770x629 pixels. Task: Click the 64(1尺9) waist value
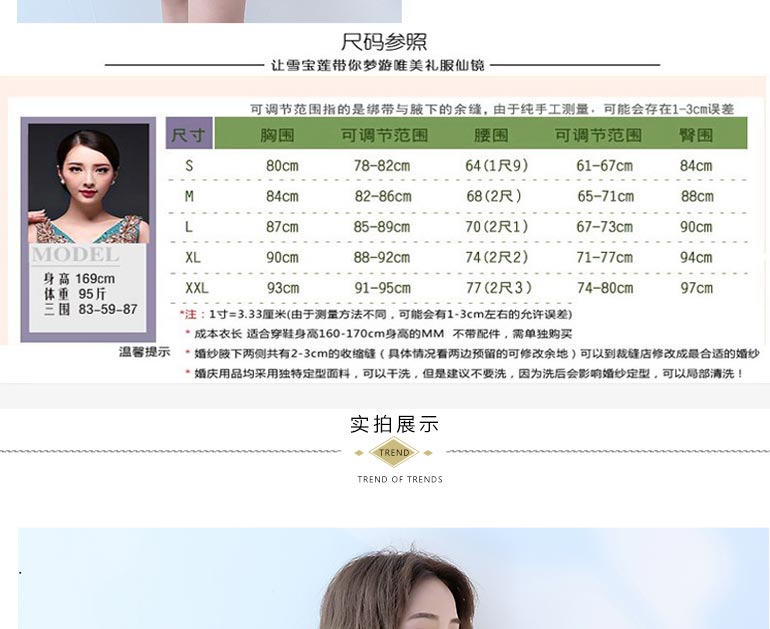(497, 165)
